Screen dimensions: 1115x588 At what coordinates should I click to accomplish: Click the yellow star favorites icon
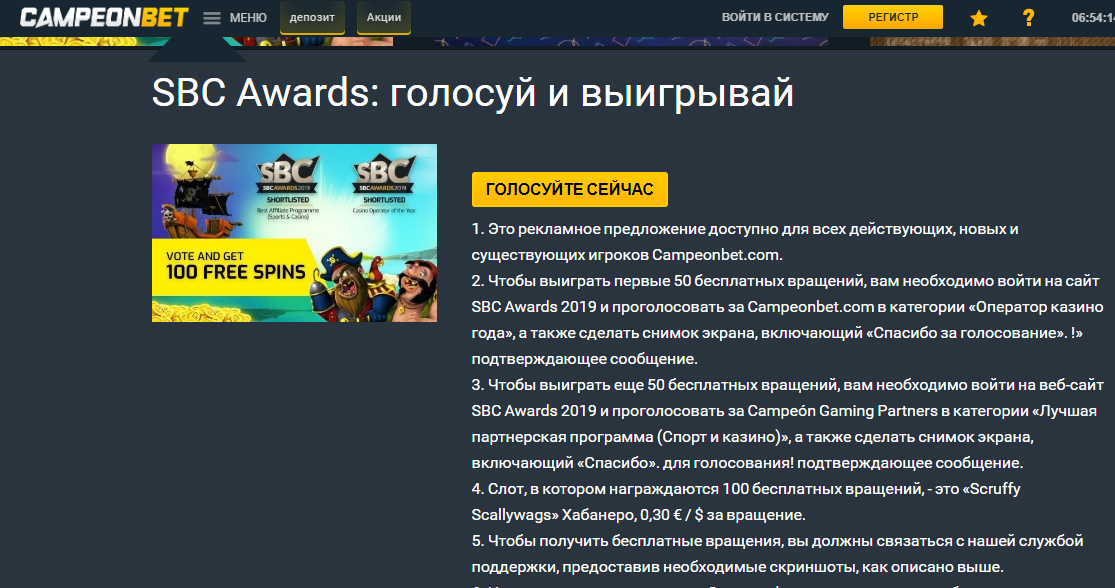[979, 18]
